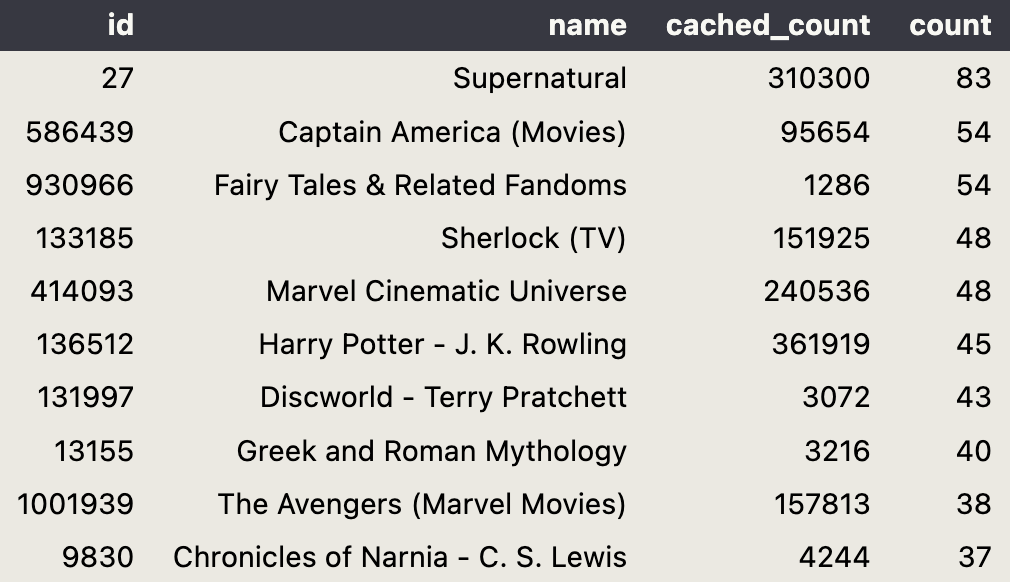Click the id column header
The width and height of the screenshot is (1010, 582).
pyautogui.click(x=120, y=25)
